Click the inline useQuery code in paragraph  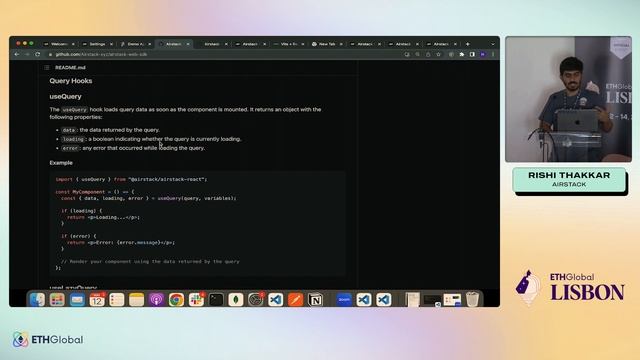74,110
